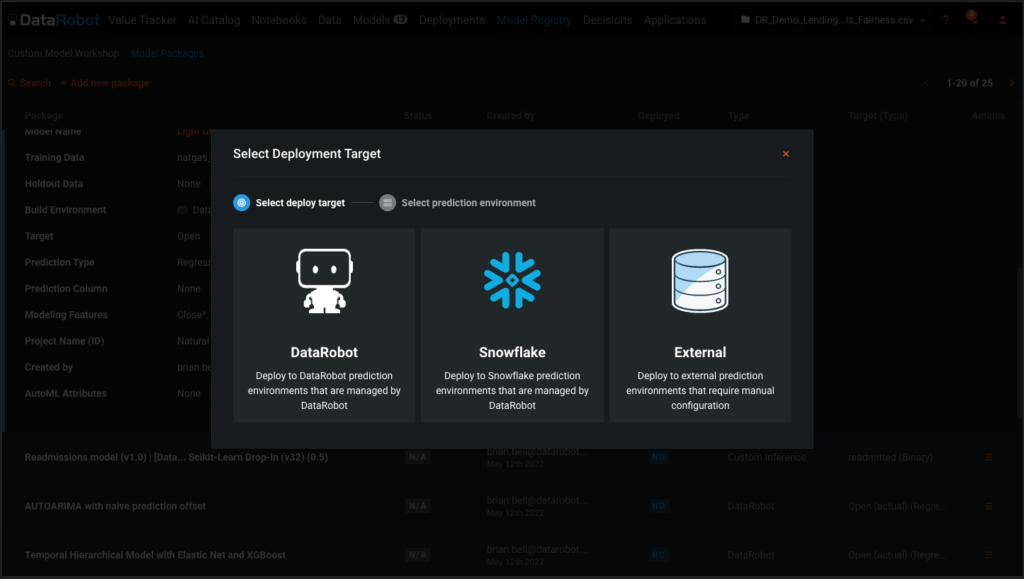Close the Select Deployment Target dialog
1024x579 pixels.
coord(786,153)
